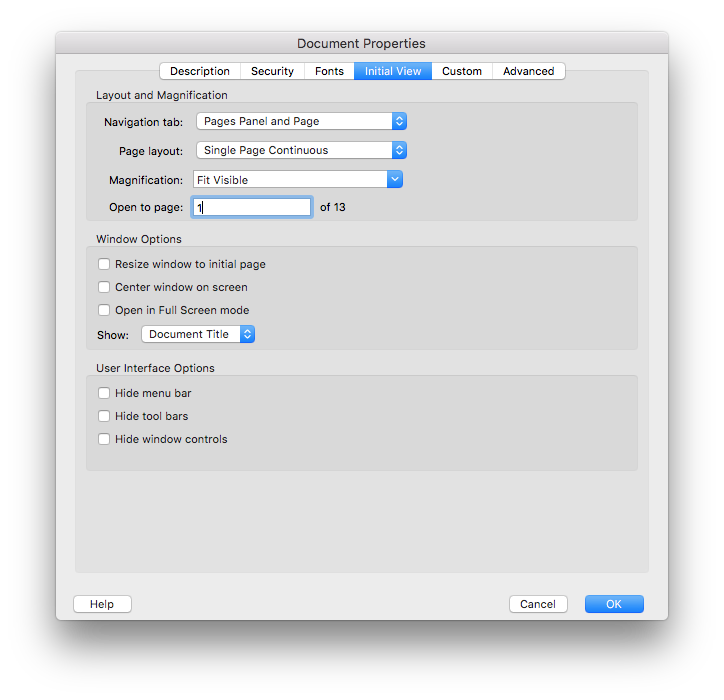Switch to the Description tab

tap(200, 71)
